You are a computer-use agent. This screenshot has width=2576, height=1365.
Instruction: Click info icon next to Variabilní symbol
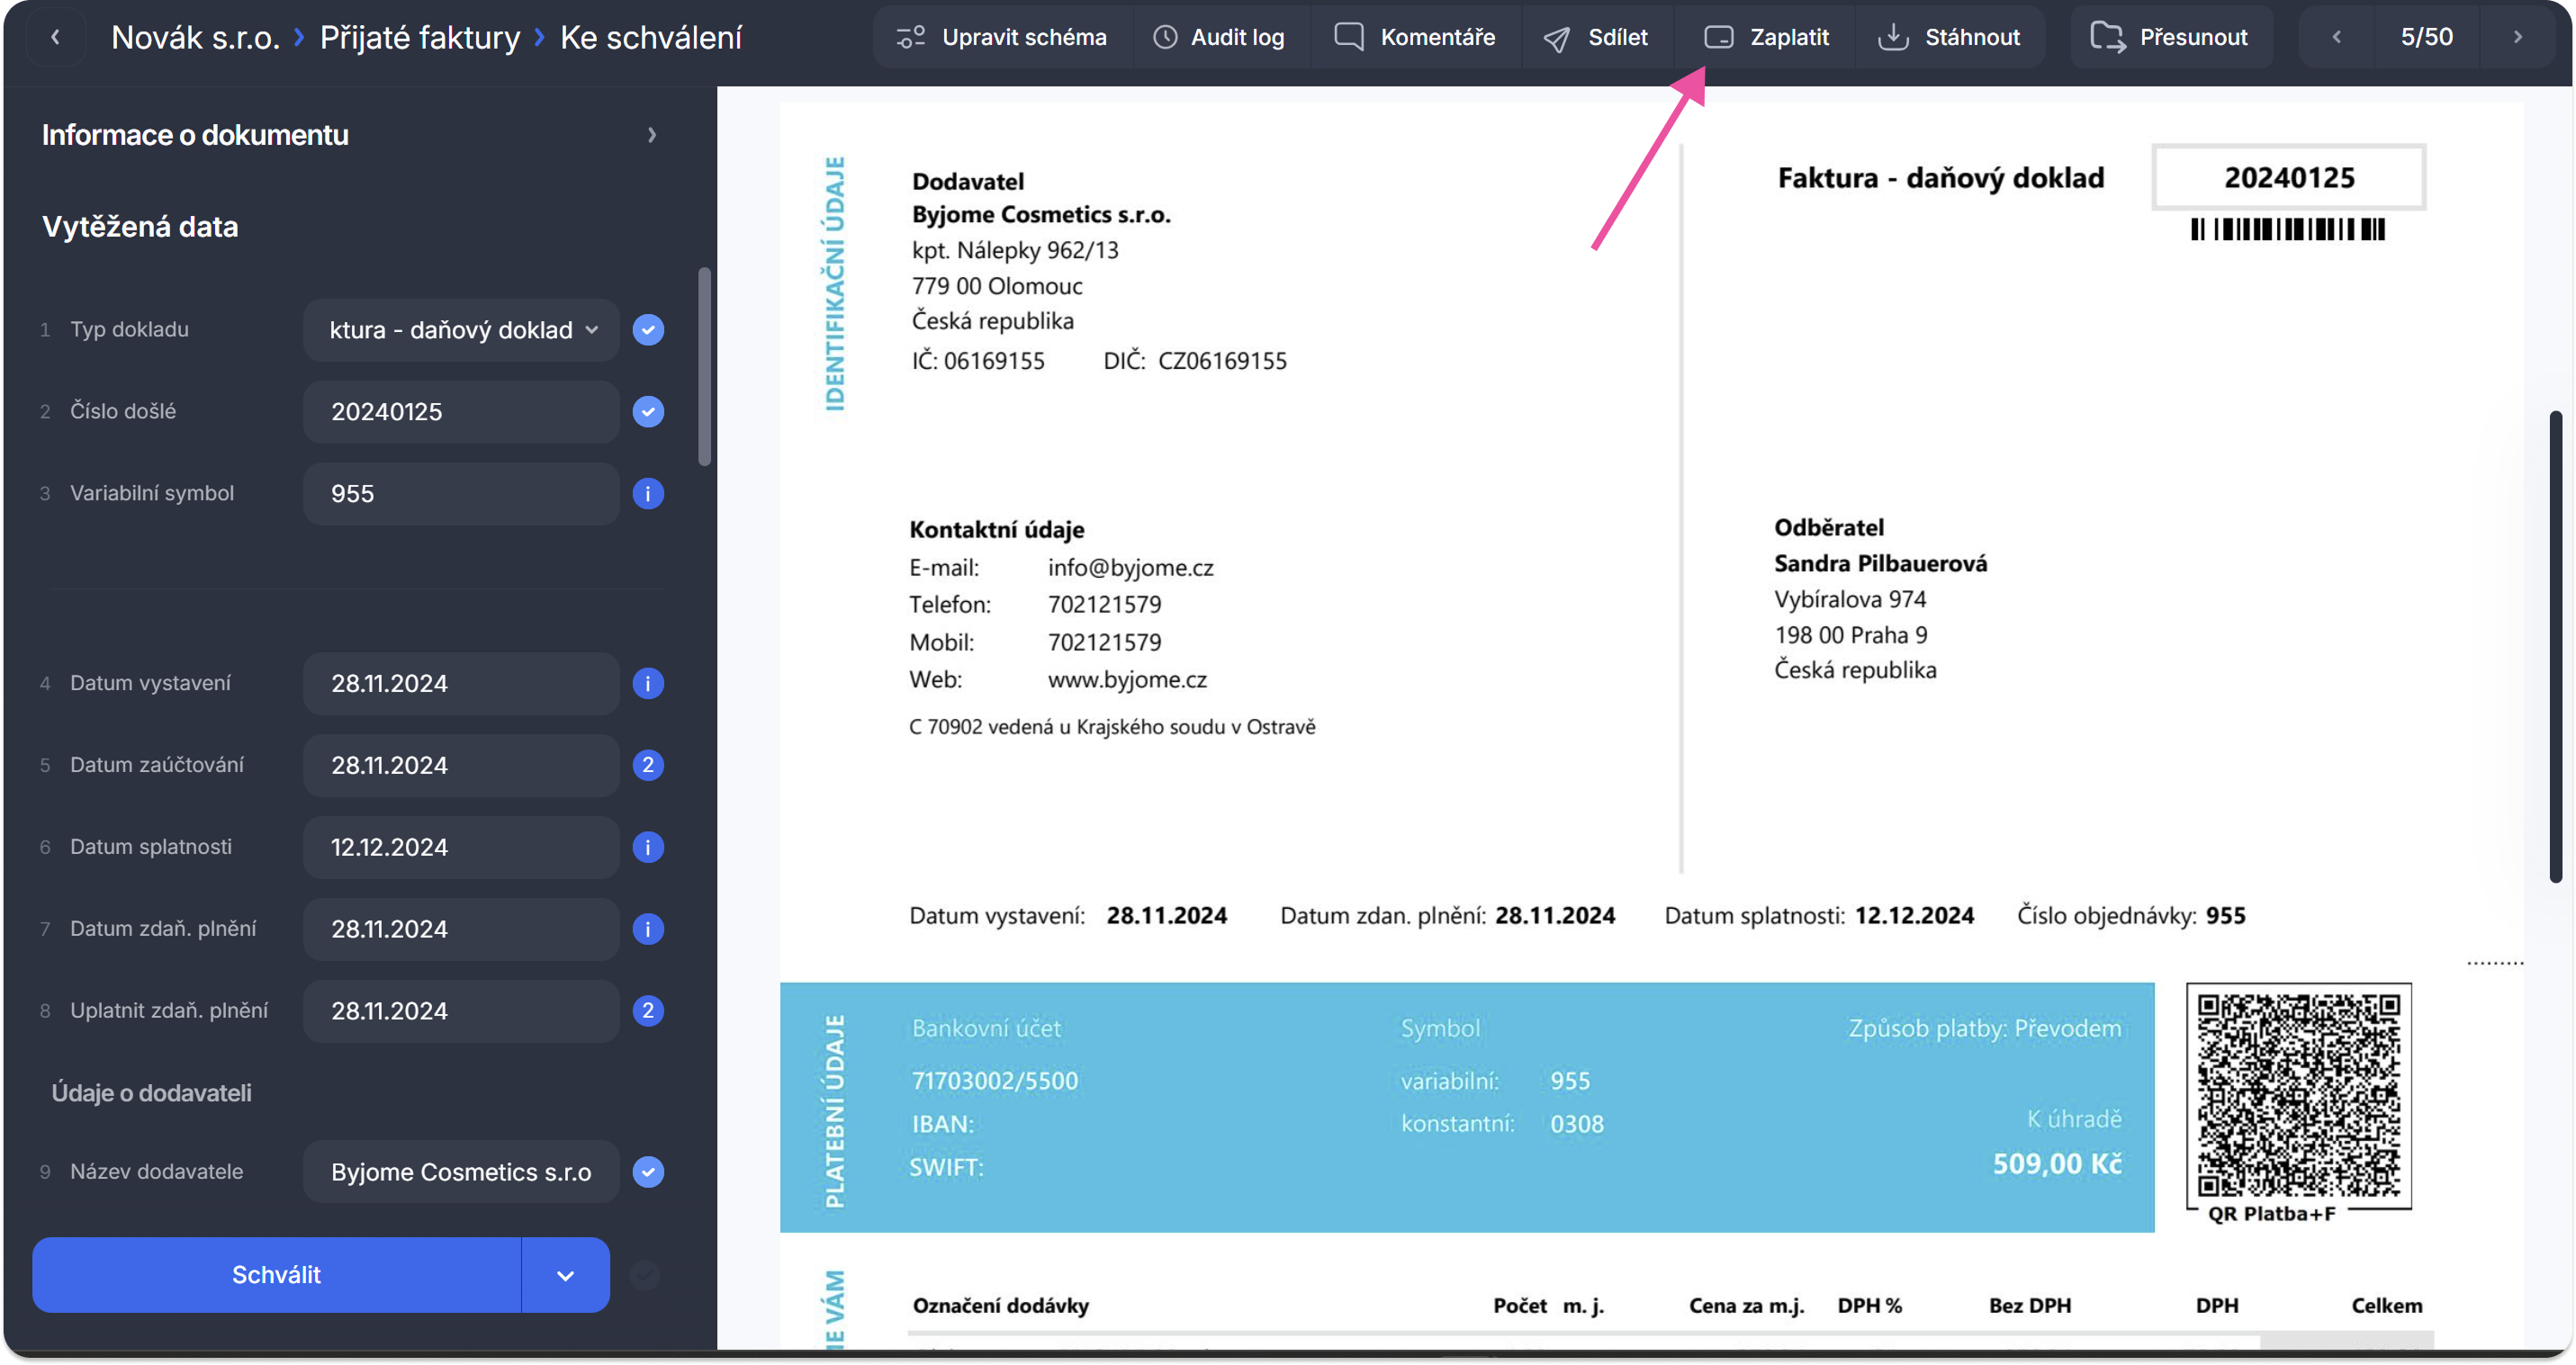click(x=648, y=493)
